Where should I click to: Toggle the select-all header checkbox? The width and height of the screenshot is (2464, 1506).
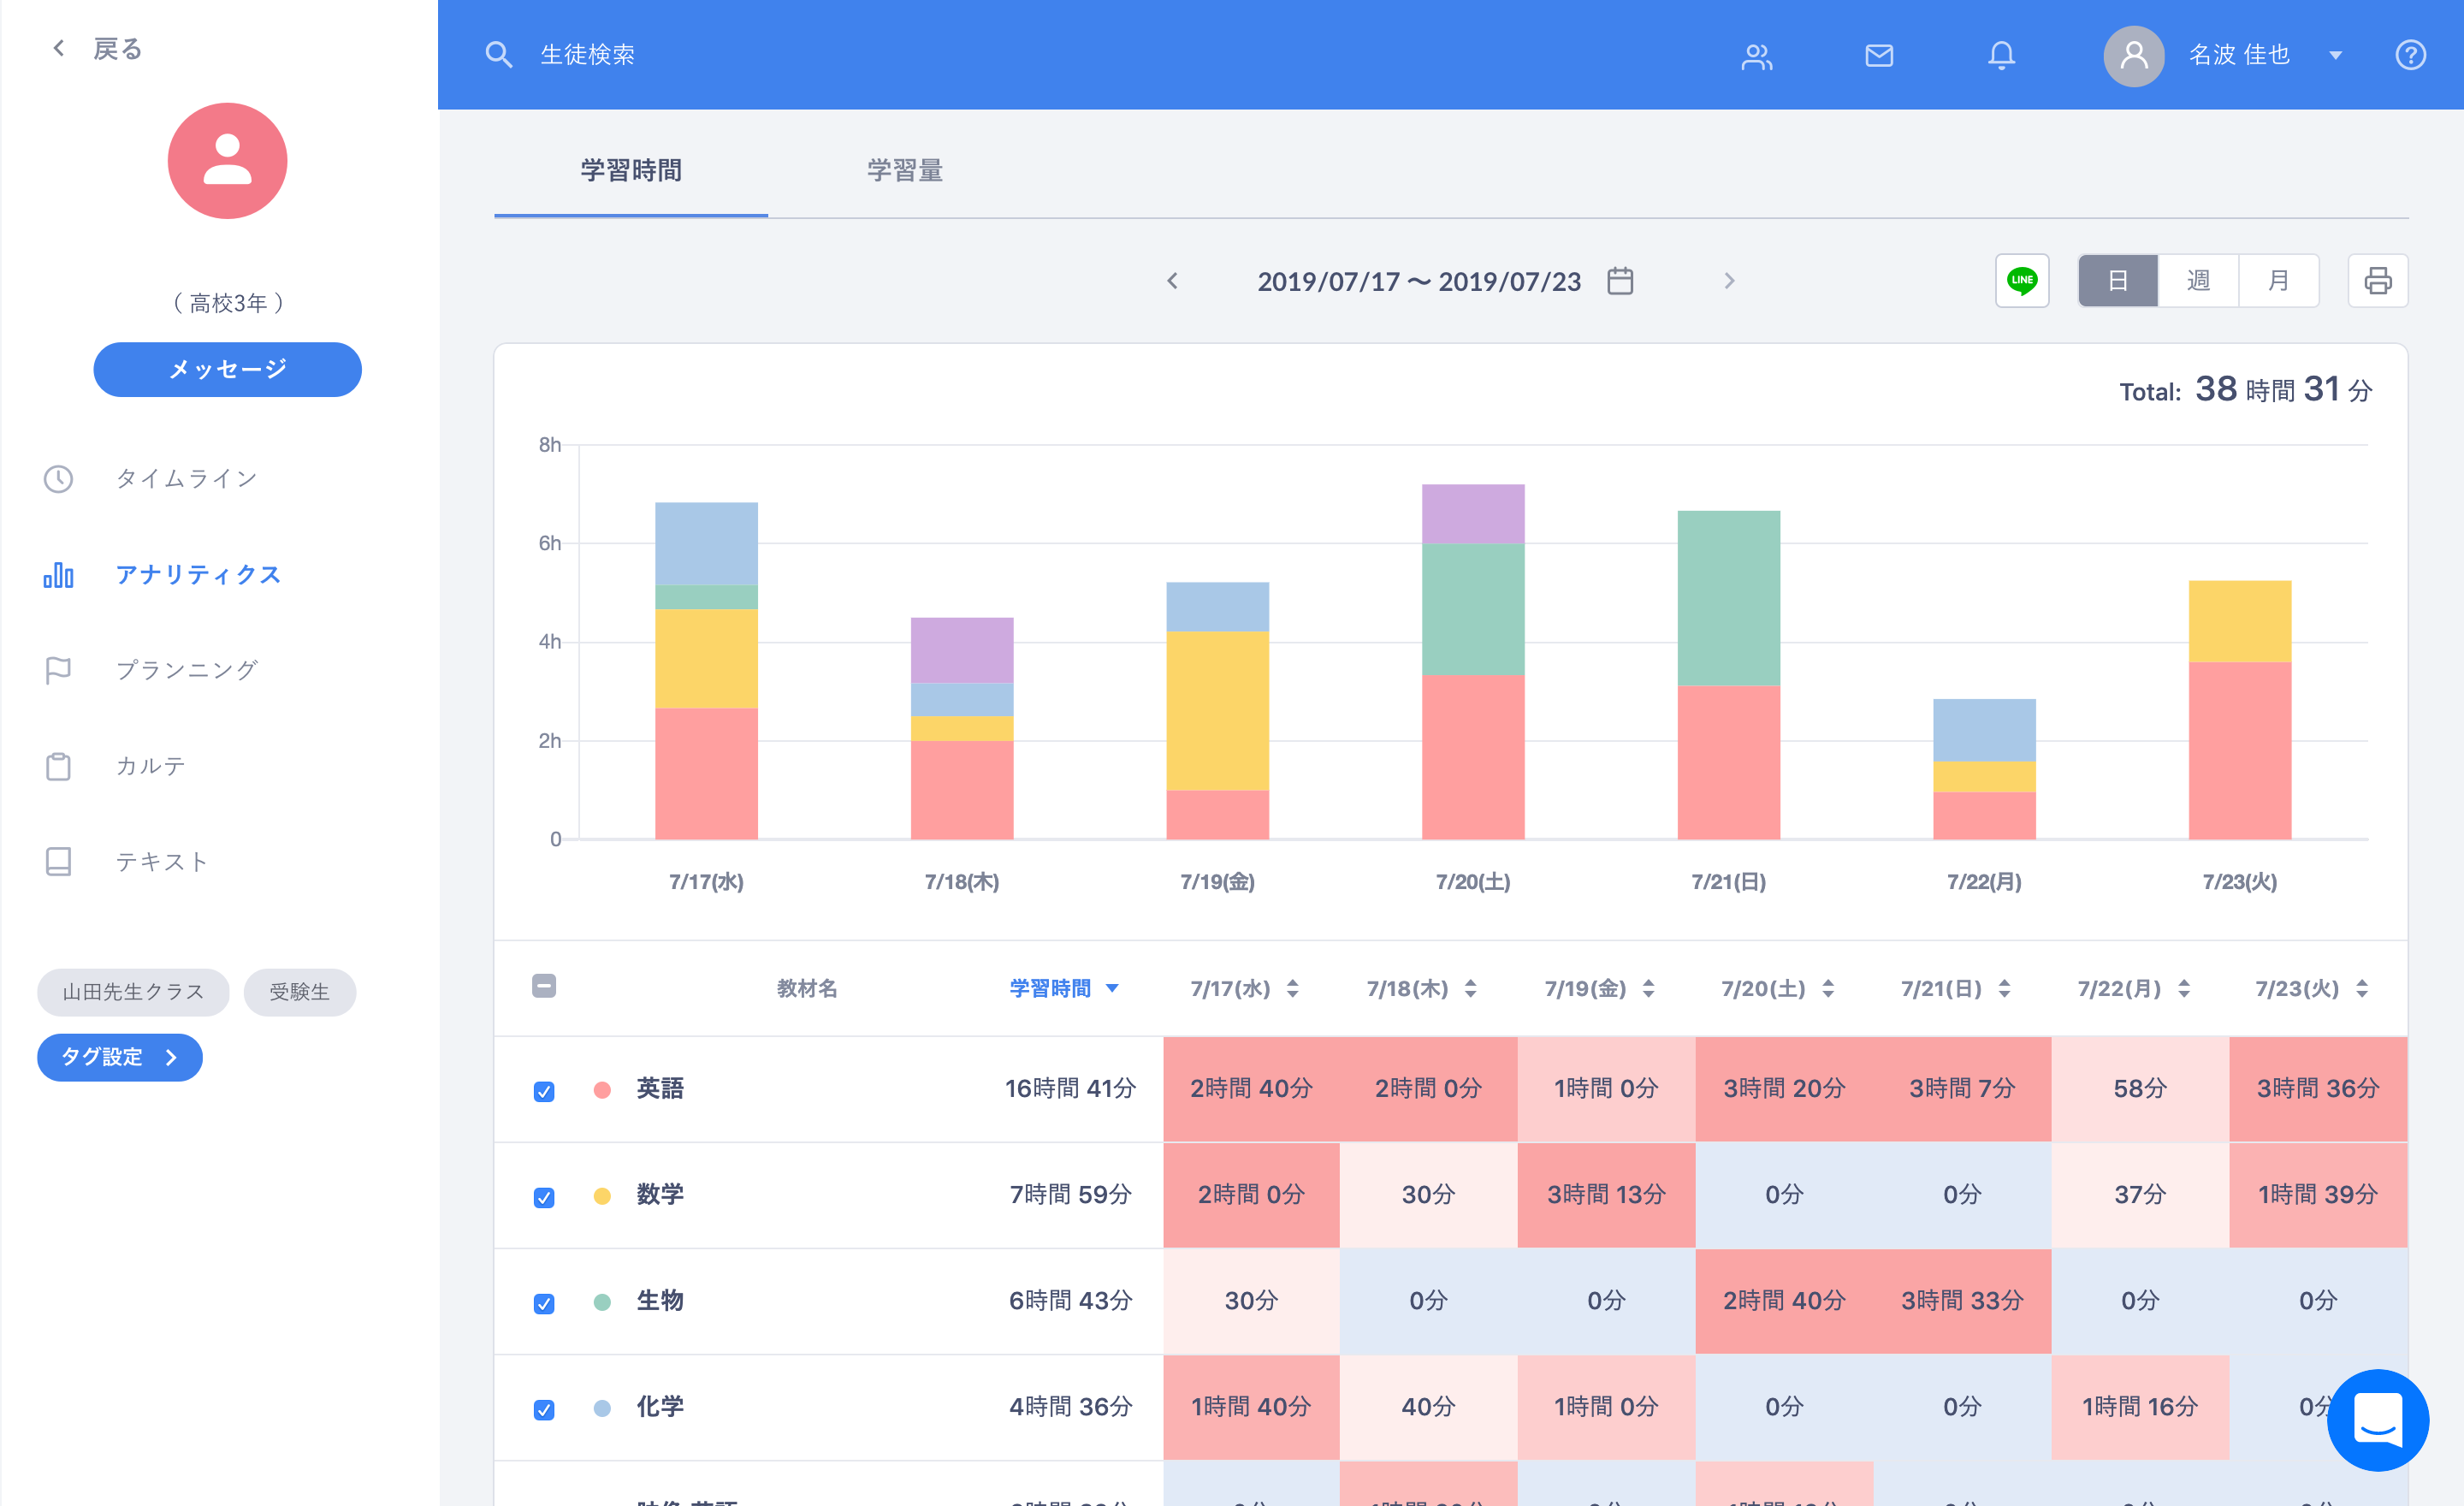click(x=544, y=986)
